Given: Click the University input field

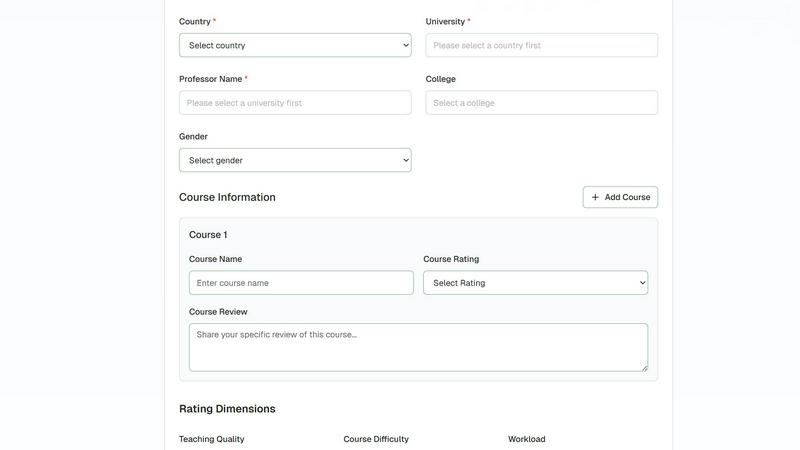Looking at the screenshot, I should [541, 45].
